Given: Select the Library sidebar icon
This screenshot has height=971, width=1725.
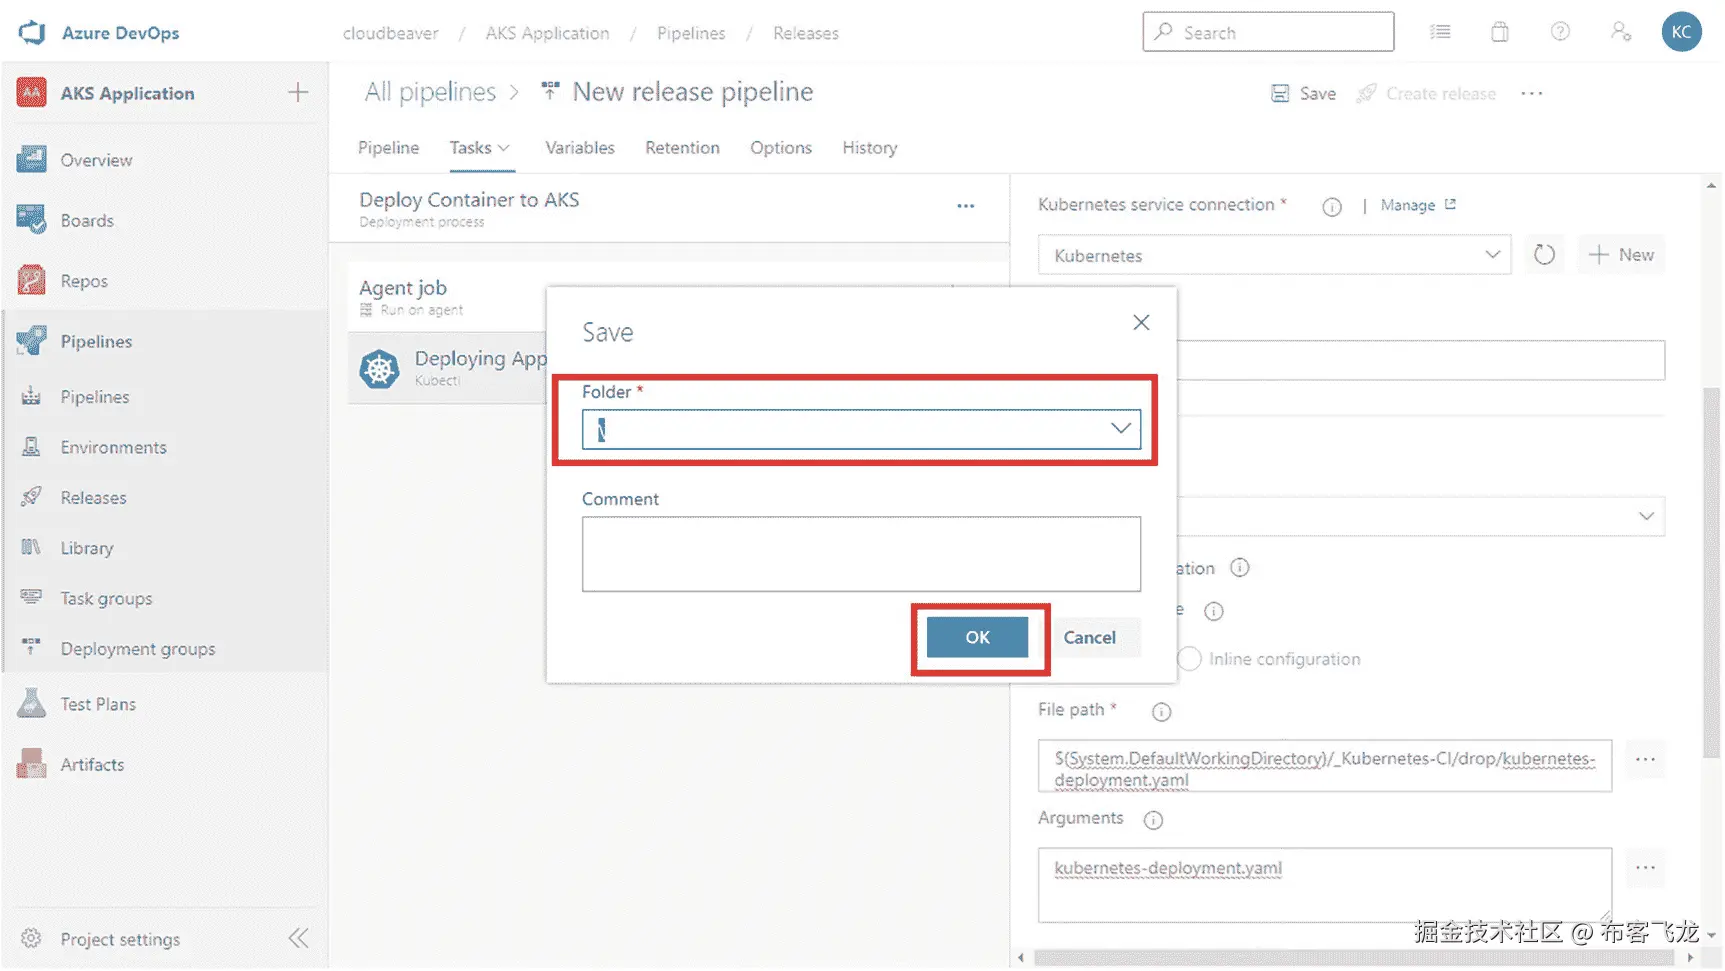Looking at the screenshot, I should tap(32, 548).
